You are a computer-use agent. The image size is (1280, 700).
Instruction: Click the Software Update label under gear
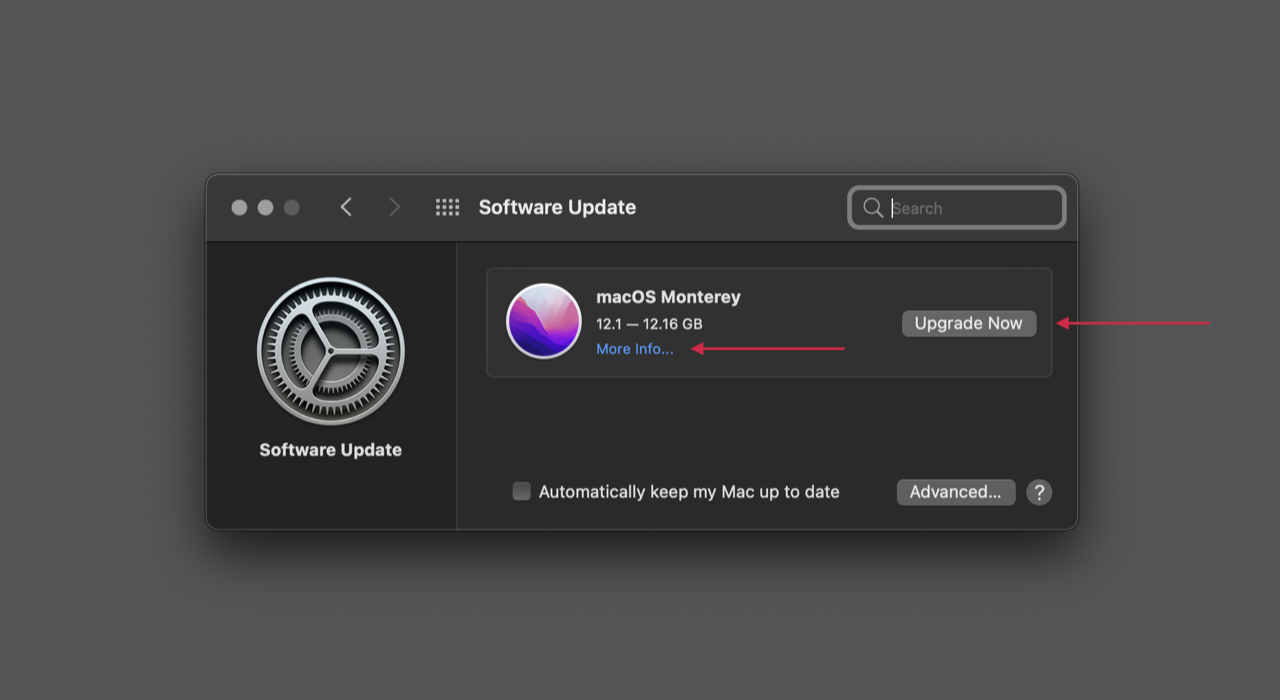point(331,450)
